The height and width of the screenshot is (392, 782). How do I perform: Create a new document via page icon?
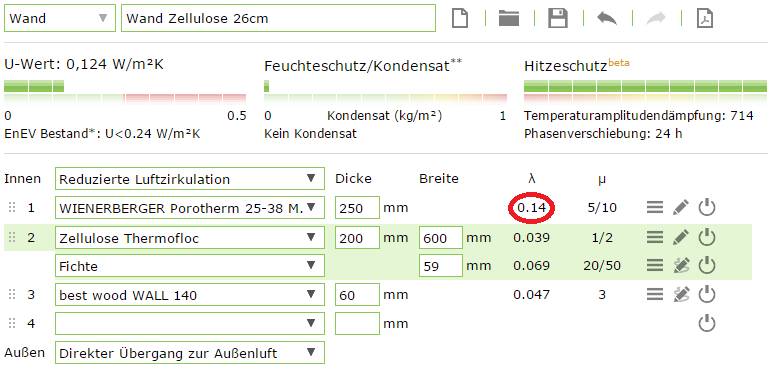460,18
